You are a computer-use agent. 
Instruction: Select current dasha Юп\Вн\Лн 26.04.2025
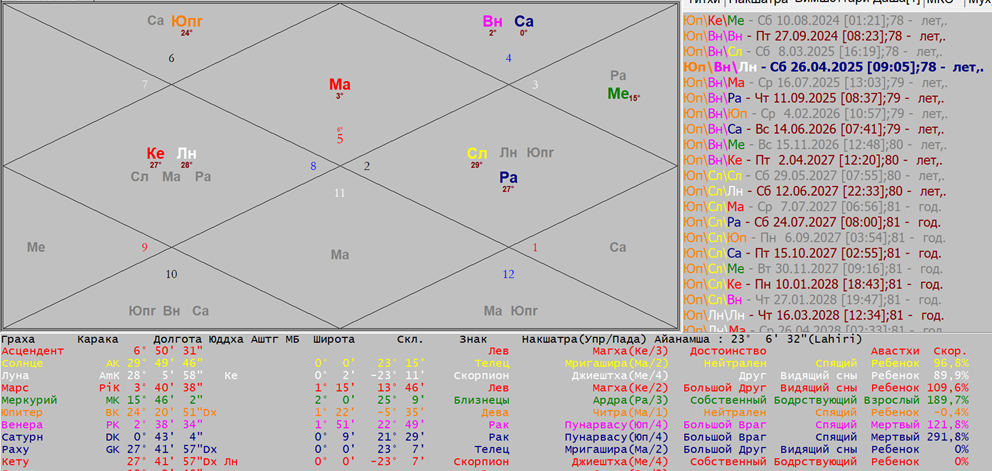tap(834, 66)
